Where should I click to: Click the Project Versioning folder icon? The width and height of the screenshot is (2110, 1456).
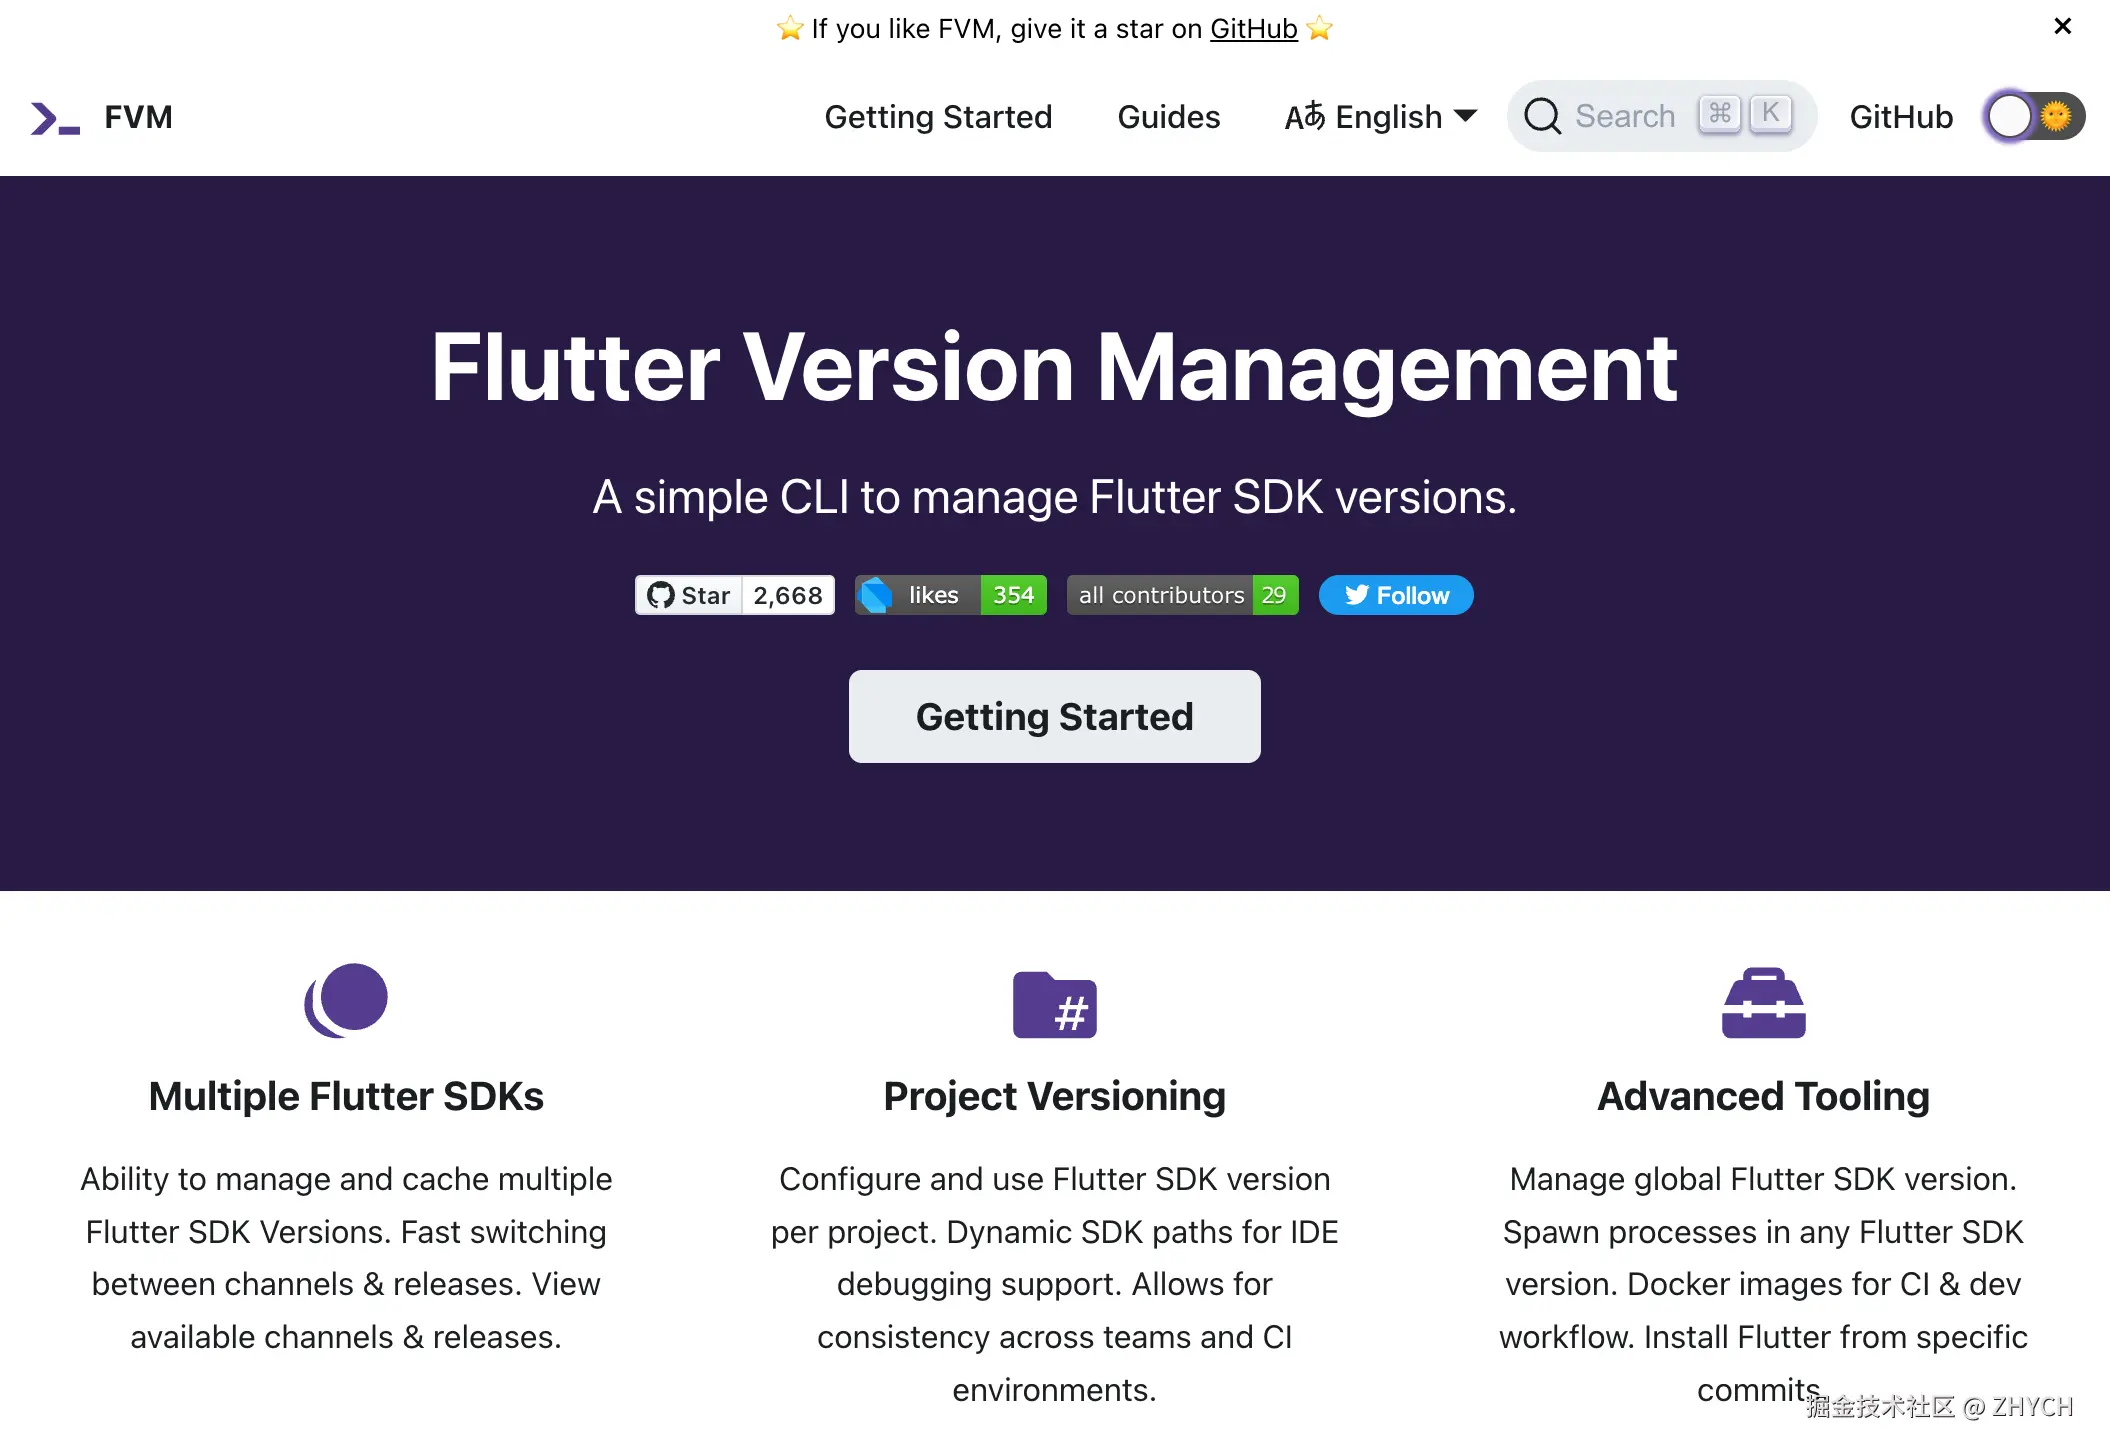[1054, 1004]
